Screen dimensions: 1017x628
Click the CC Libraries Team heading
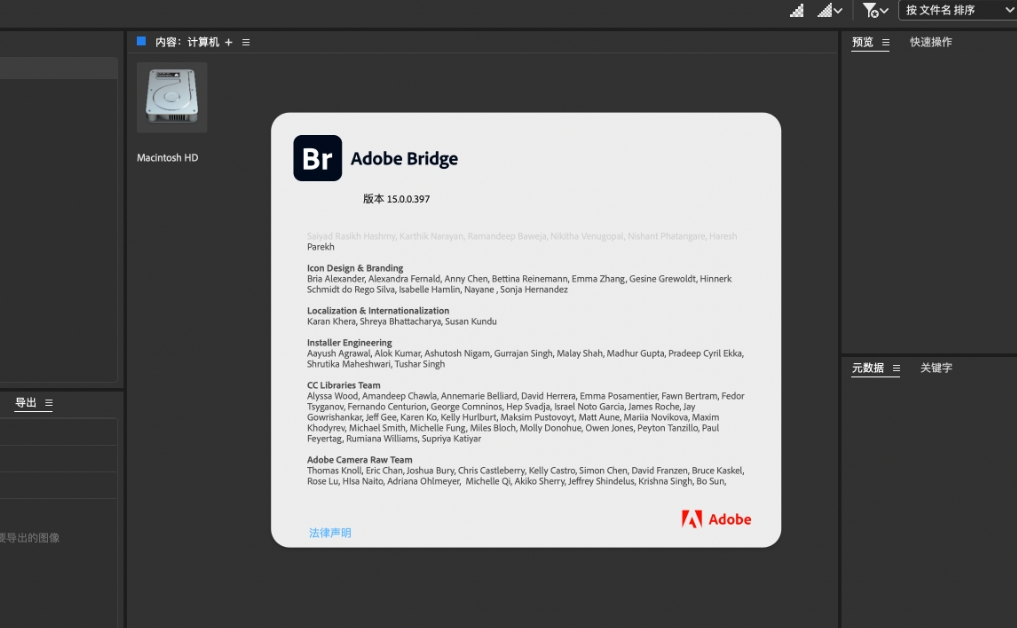[344, 385]
